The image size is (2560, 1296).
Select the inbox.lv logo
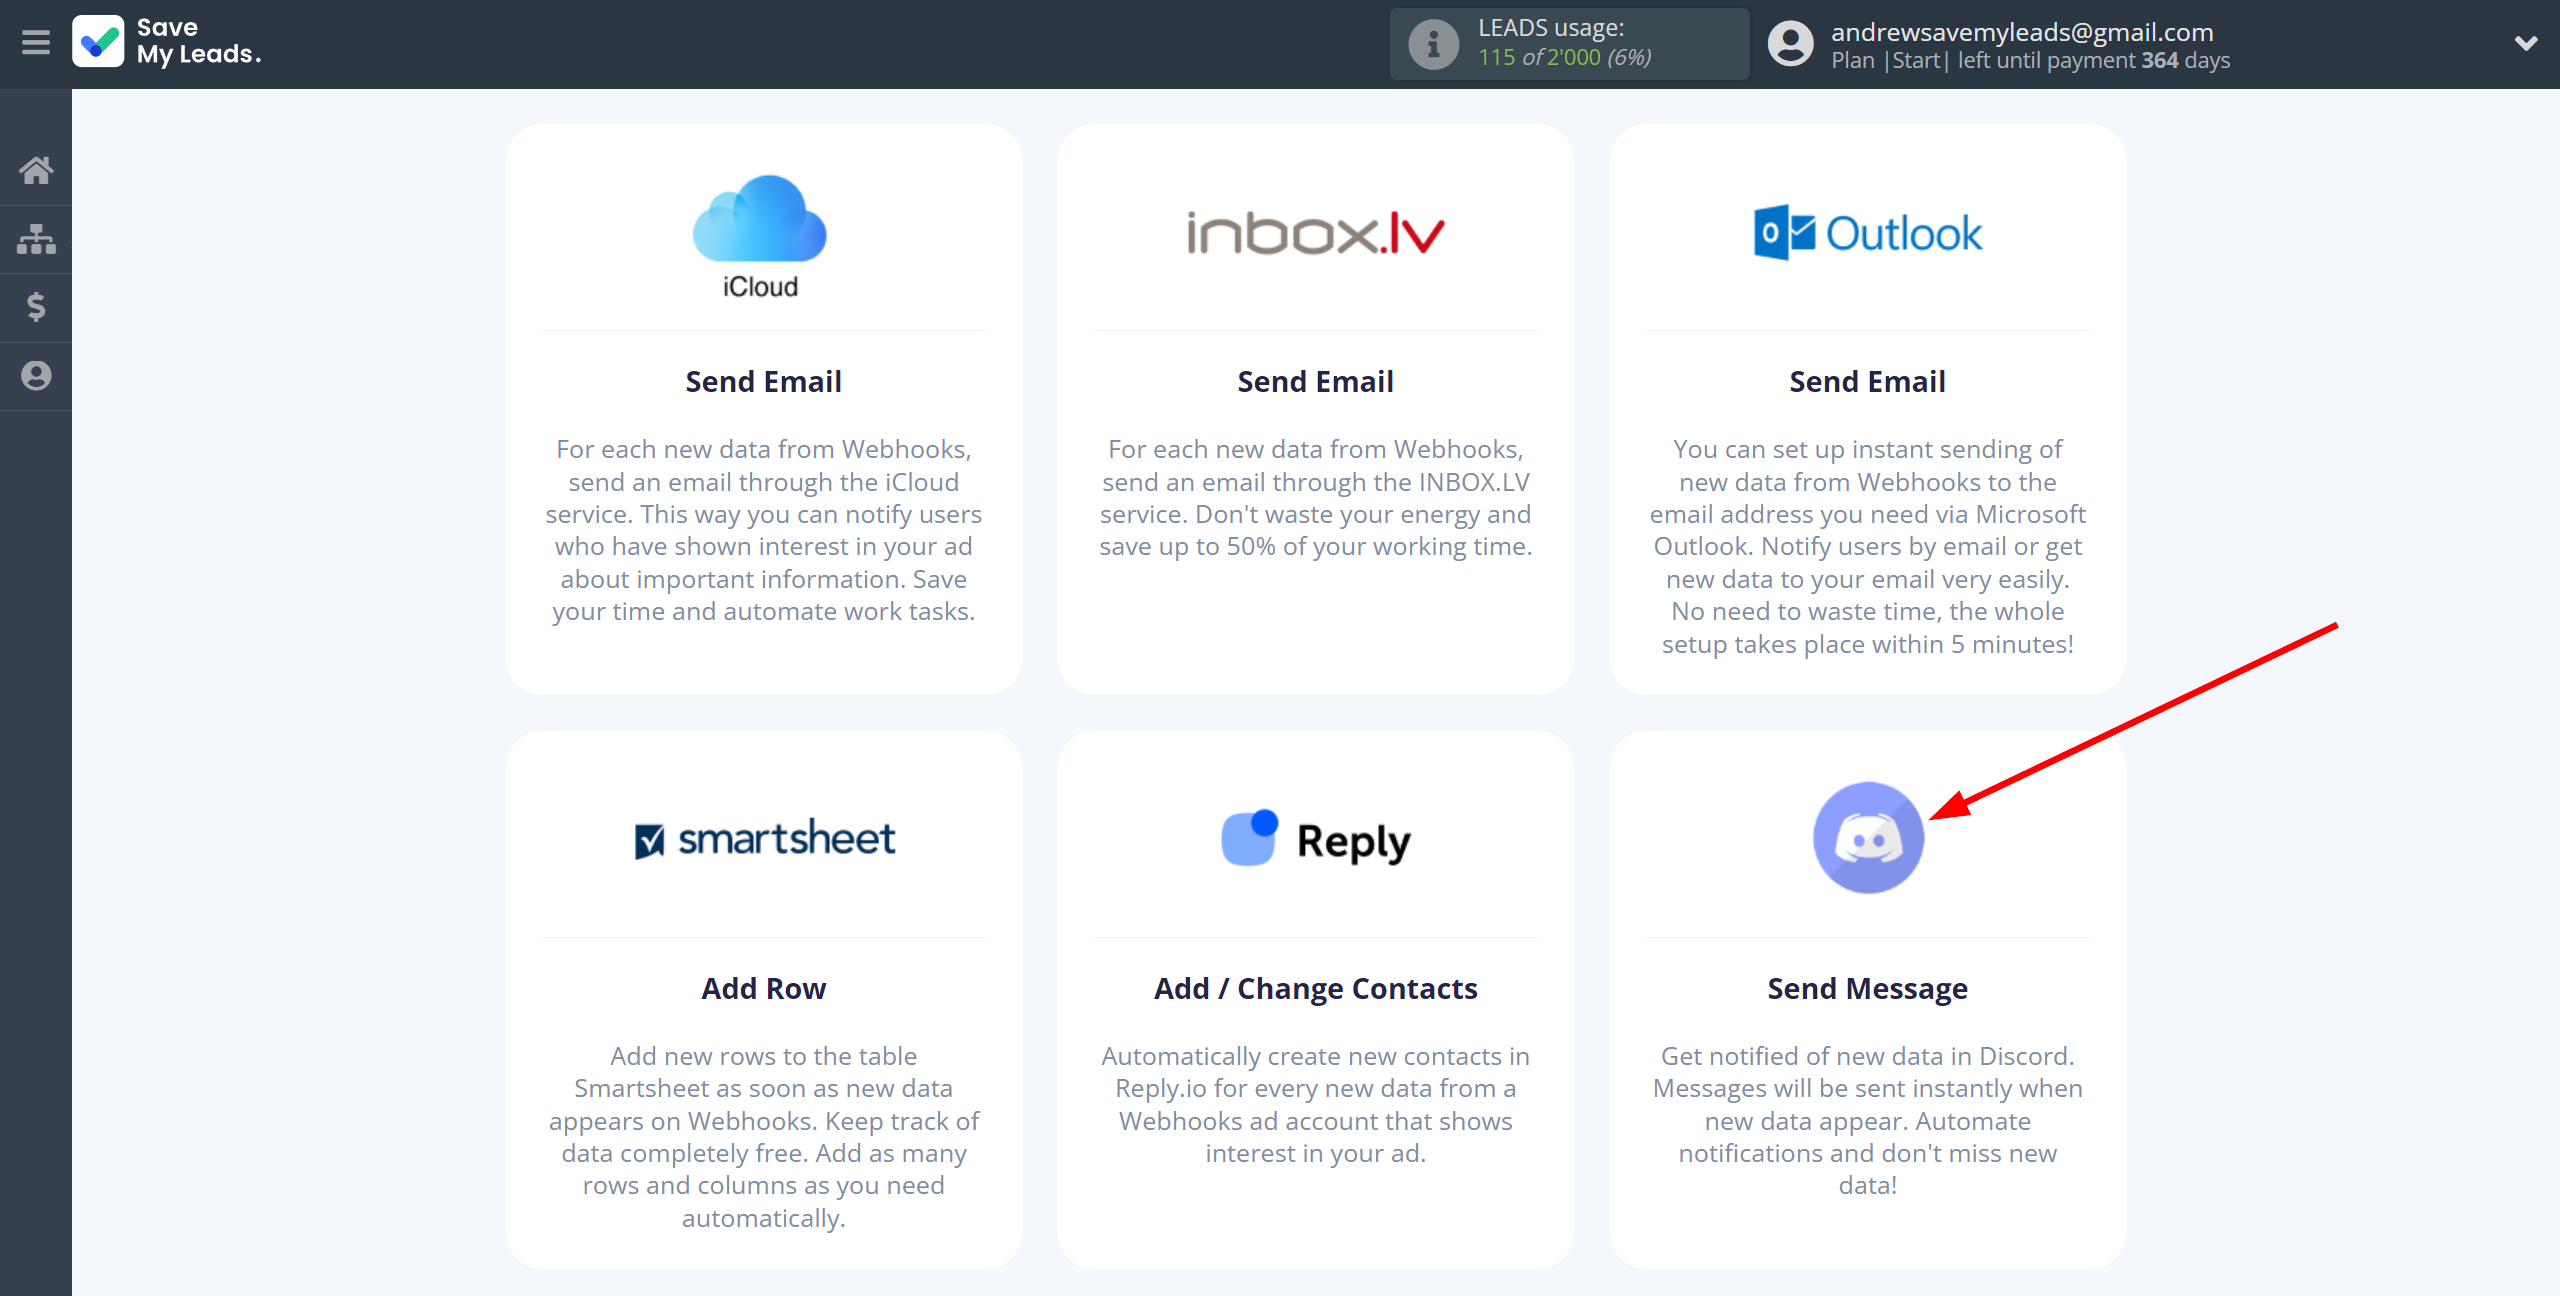click(x=1315, y=233)
